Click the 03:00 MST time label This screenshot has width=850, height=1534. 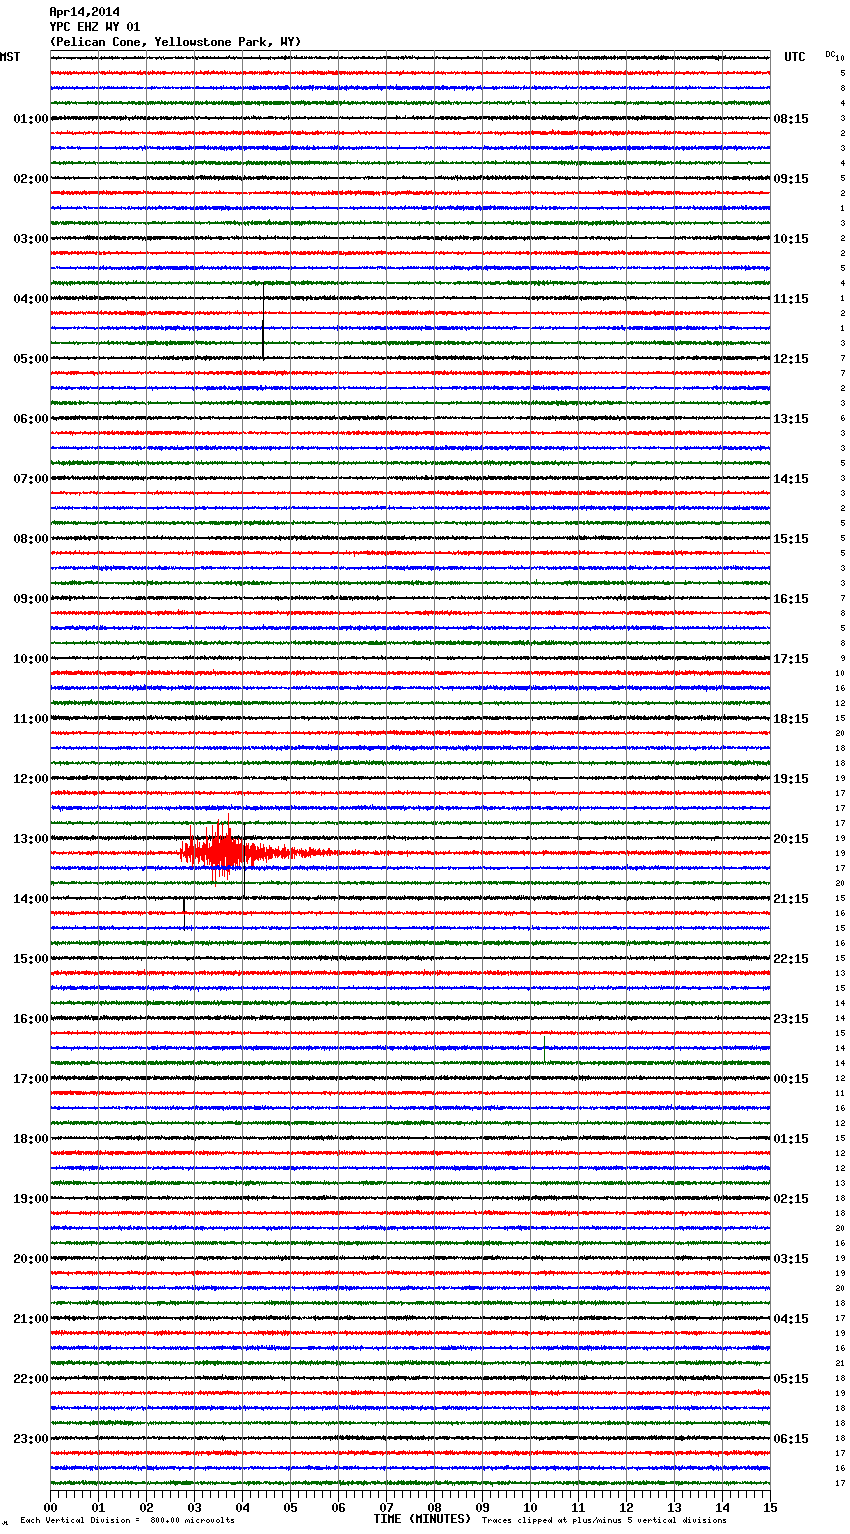(31, 239)
